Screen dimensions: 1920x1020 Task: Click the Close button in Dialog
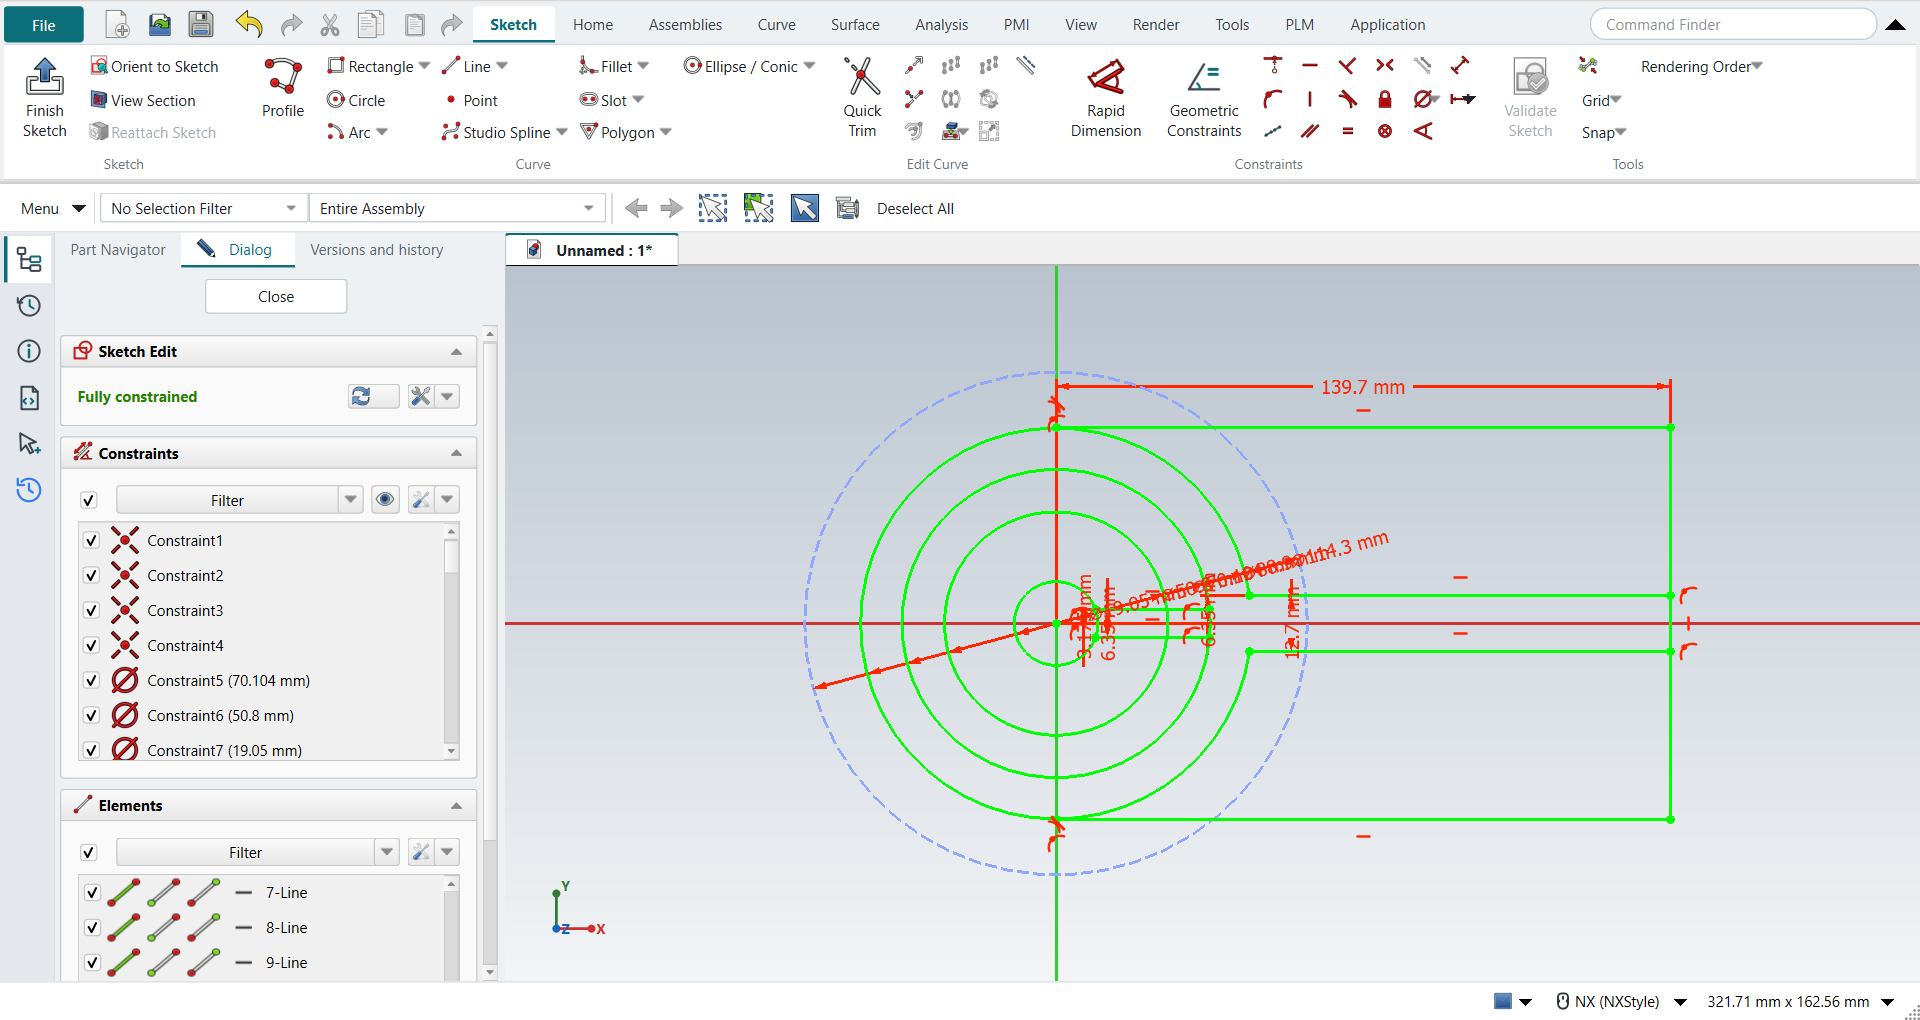click(x=276, y=297)
